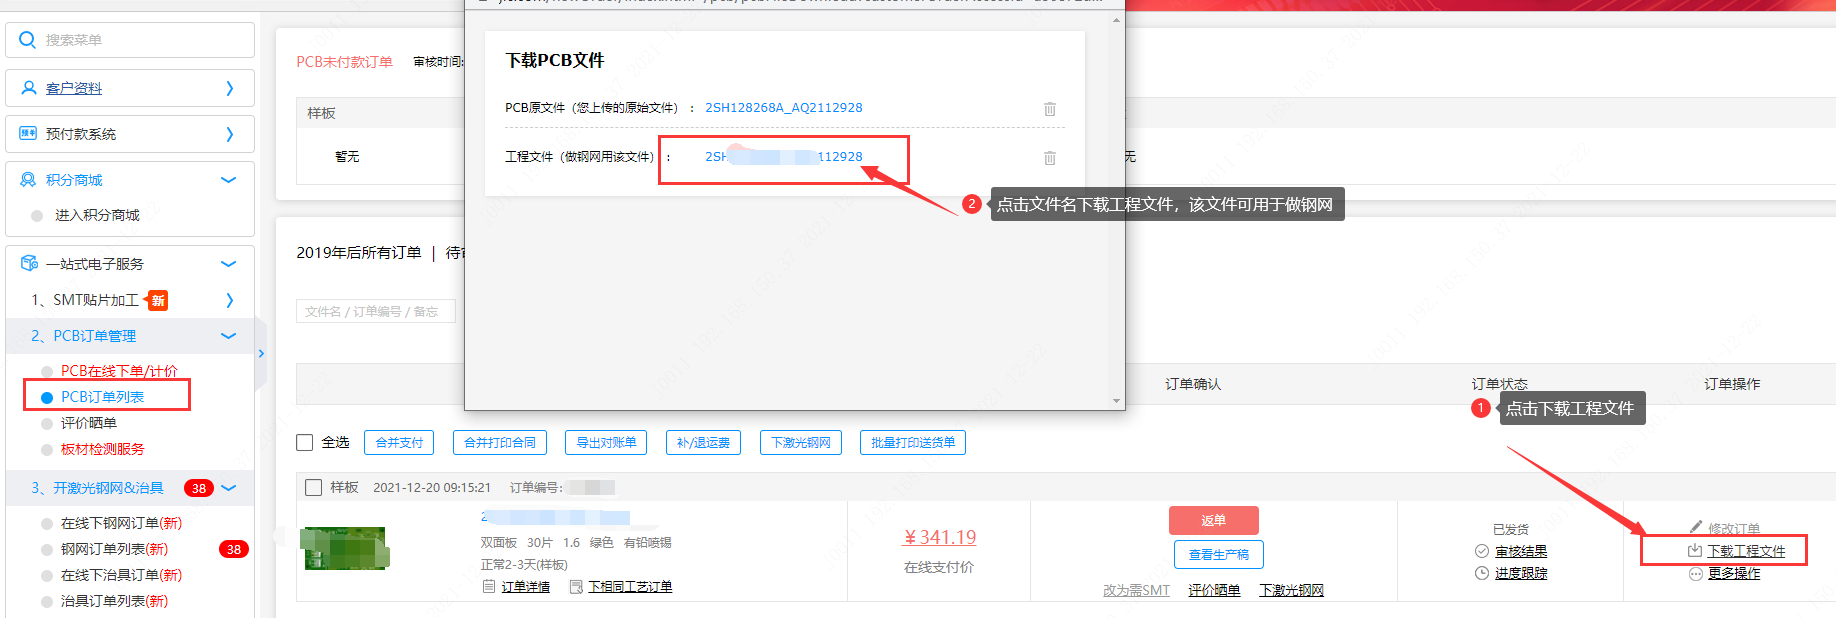
Task: Open PCB订单列表 in the sidebar
Action: [102, 397]
